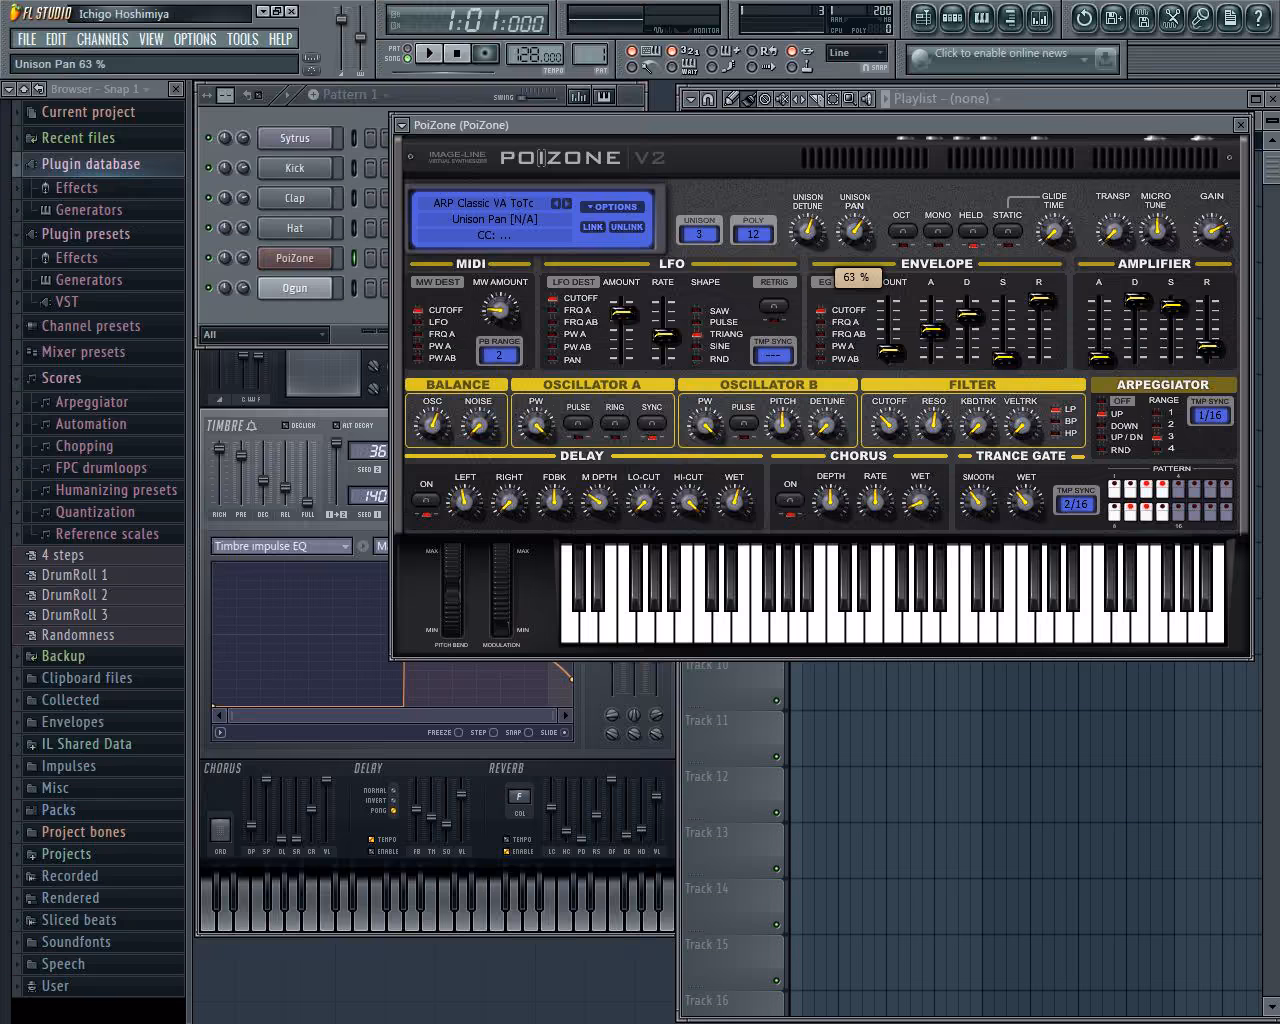This screenshot has height=1024, width=1280.
Task: Open the piano roll icon
Action: coord(981,17)
